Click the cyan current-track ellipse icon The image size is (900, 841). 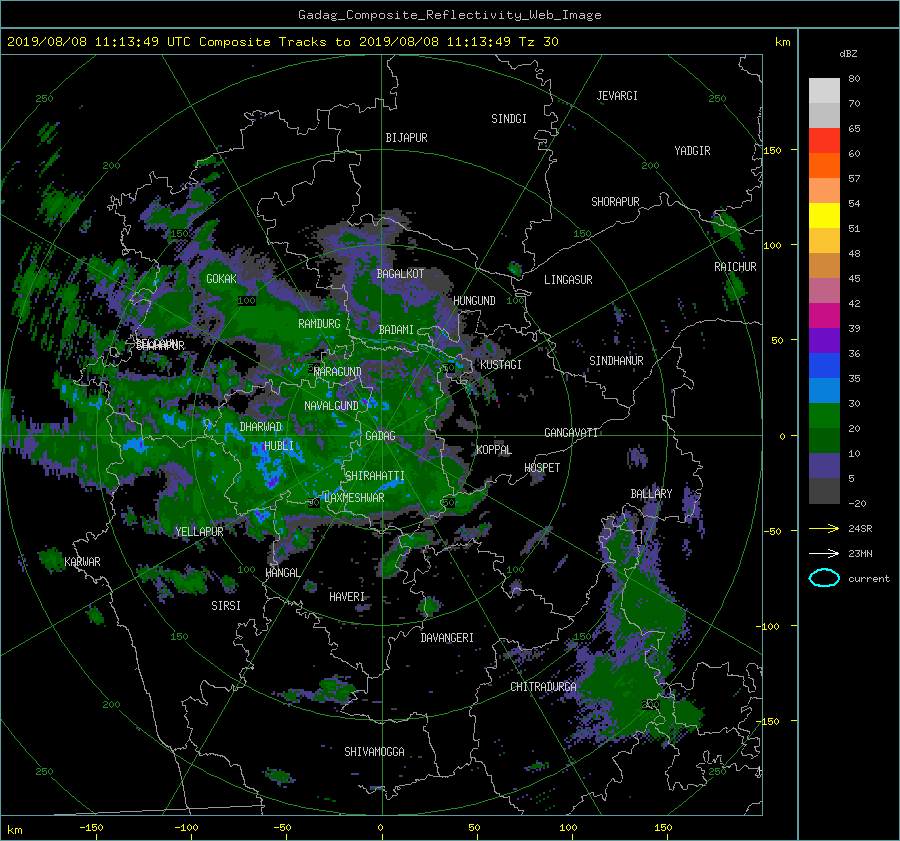click(x=824, y=578)
